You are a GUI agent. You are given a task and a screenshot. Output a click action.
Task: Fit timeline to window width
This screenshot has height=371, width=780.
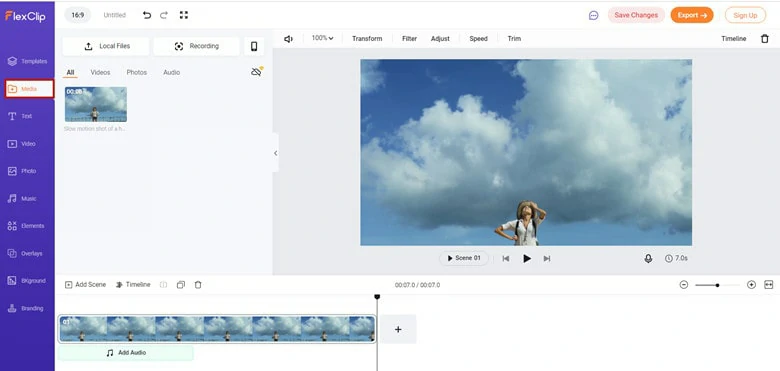[769, 285]
